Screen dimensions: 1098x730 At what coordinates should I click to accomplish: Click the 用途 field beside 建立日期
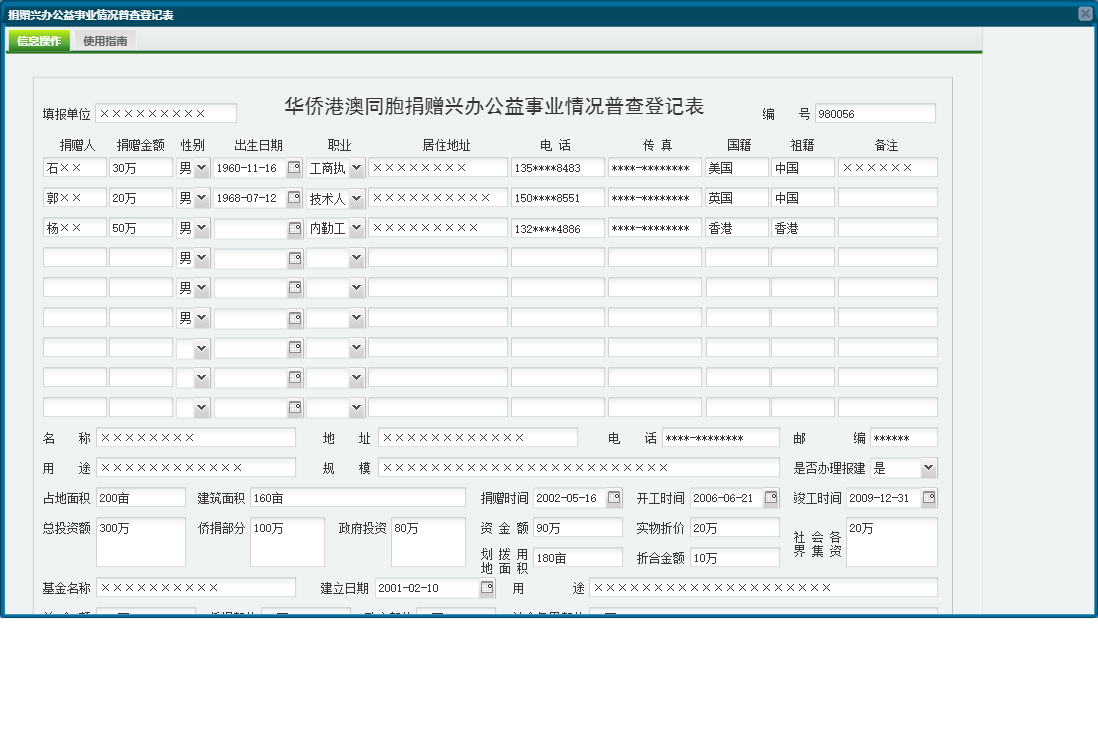763,588
